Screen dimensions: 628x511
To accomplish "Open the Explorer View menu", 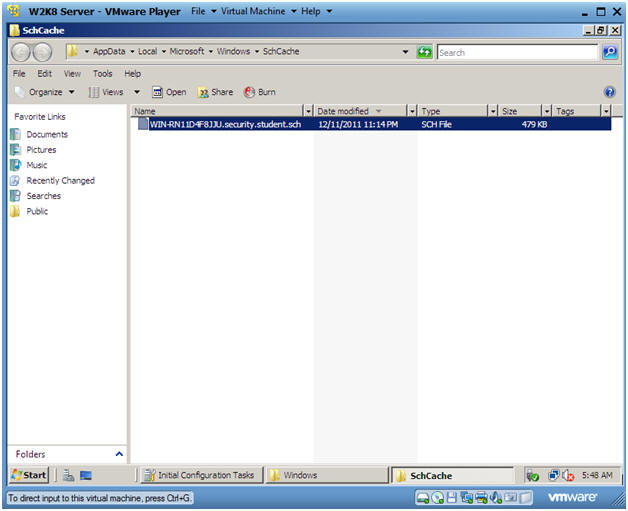I will pyautogui.click(x=72, y=74).
